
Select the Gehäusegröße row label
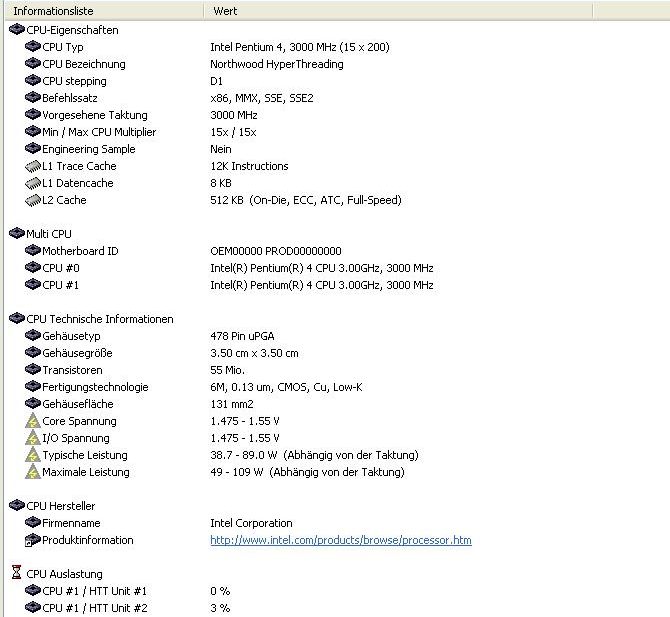coord(77,353)
